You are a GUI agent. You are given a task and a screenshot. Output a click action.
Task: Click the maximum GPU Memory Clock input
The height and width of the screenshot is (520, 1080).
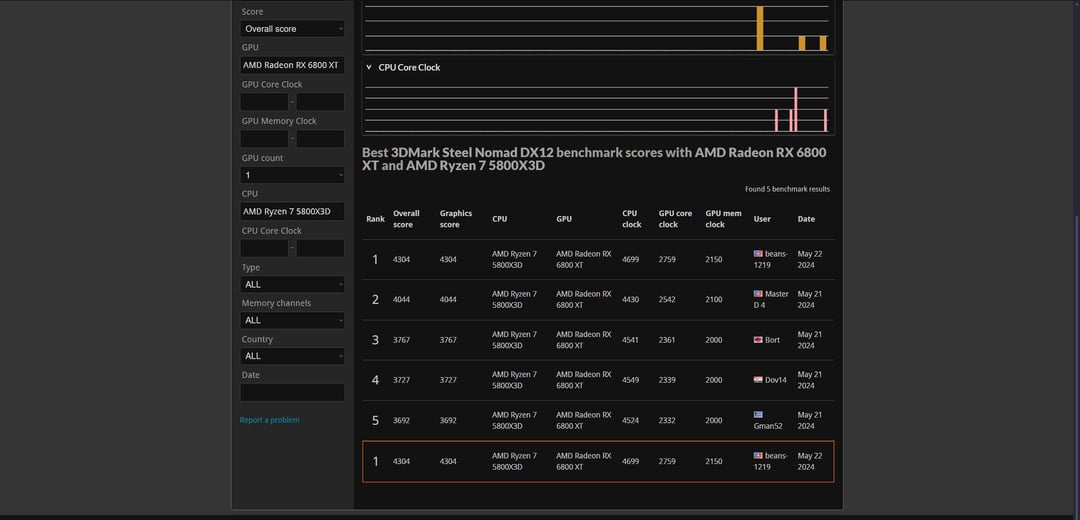click(320, 138)
